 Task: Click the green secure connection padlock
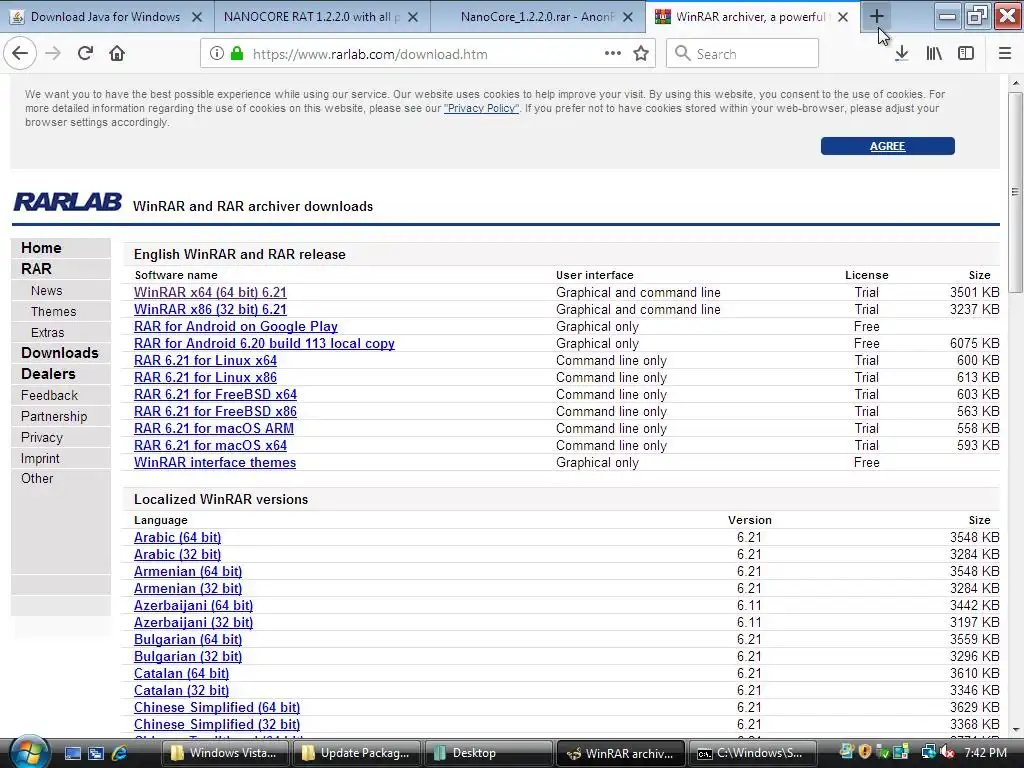[x=237, y=54]
